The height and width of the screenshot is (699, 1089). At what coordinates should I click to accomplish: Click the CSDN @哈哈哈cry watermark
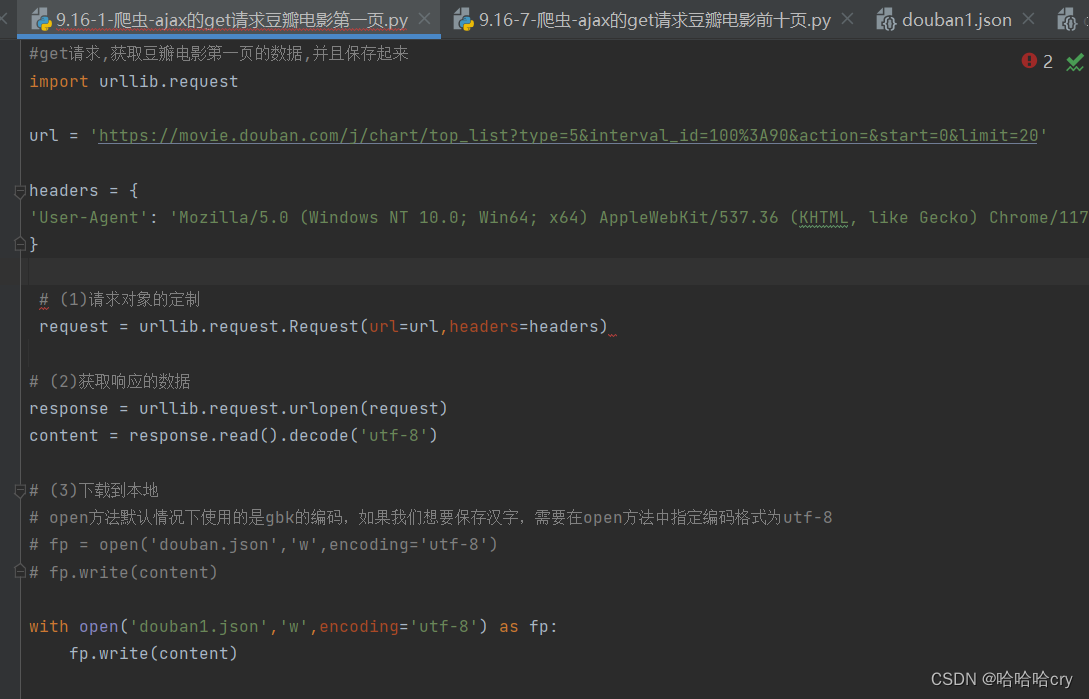(x=1000, y=678)
